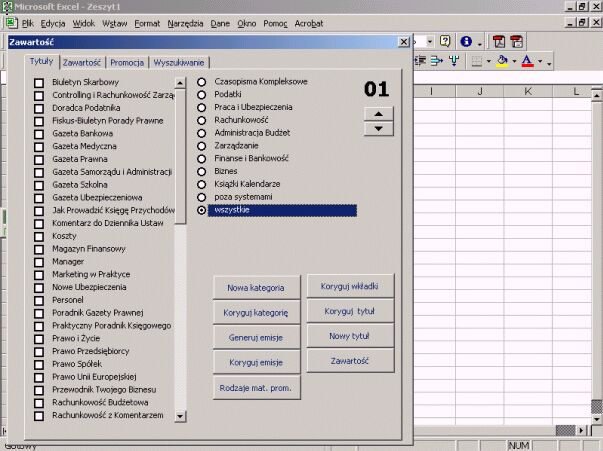Click the first Acrobat PDF convert icon
603x451 pixels.
tap(497, 42)
